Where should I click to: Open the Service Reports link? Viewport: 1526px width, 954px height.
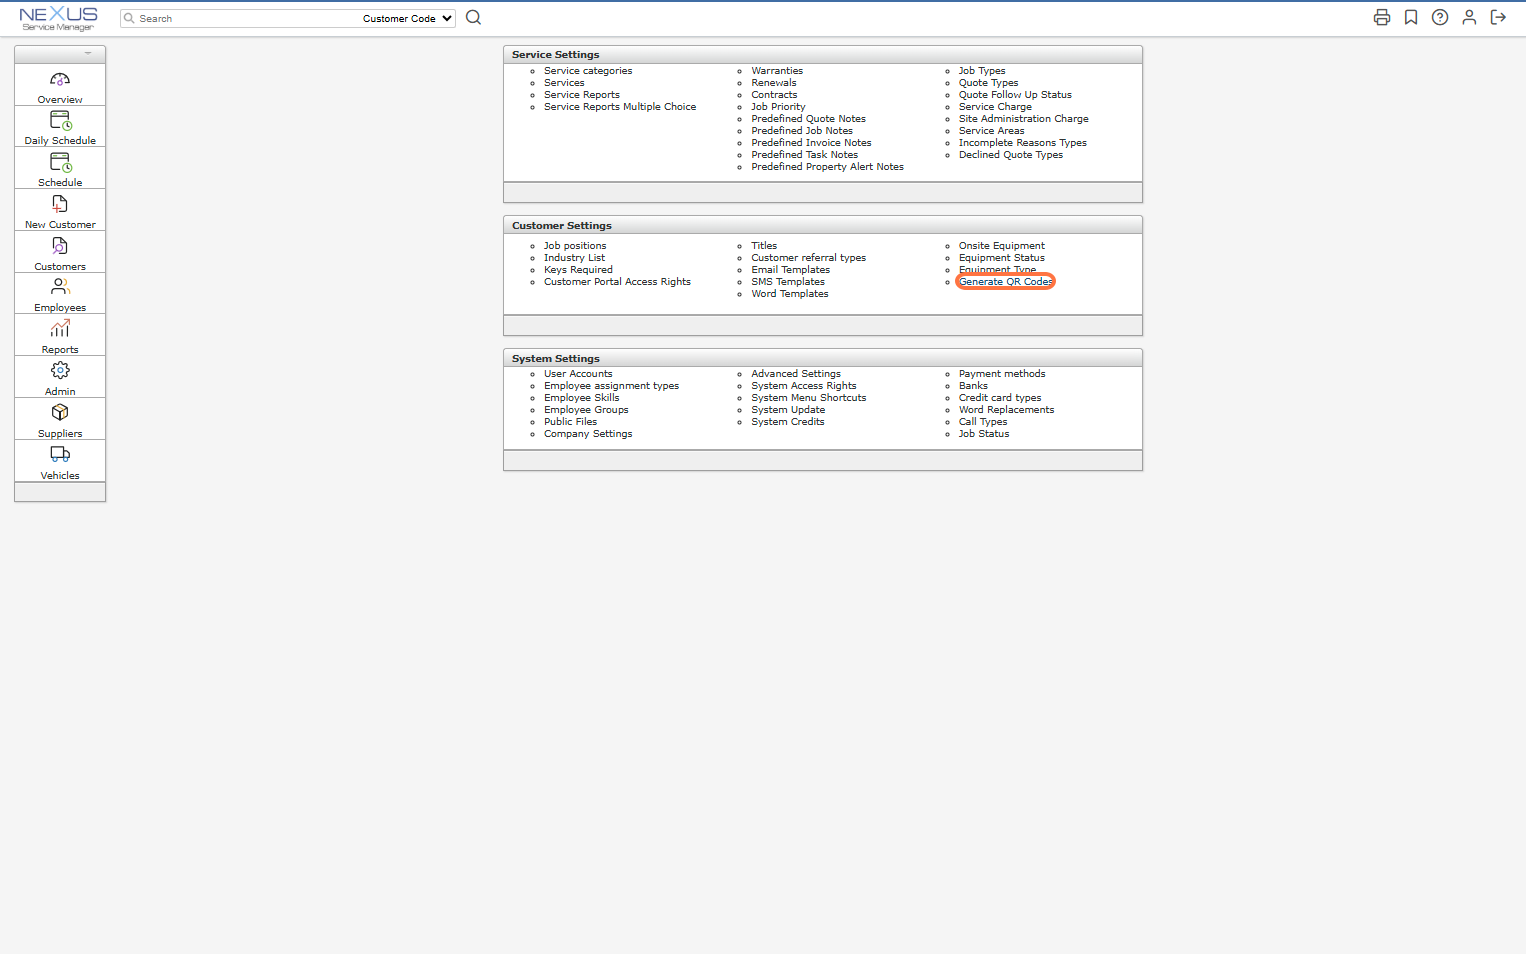point(582,95)
